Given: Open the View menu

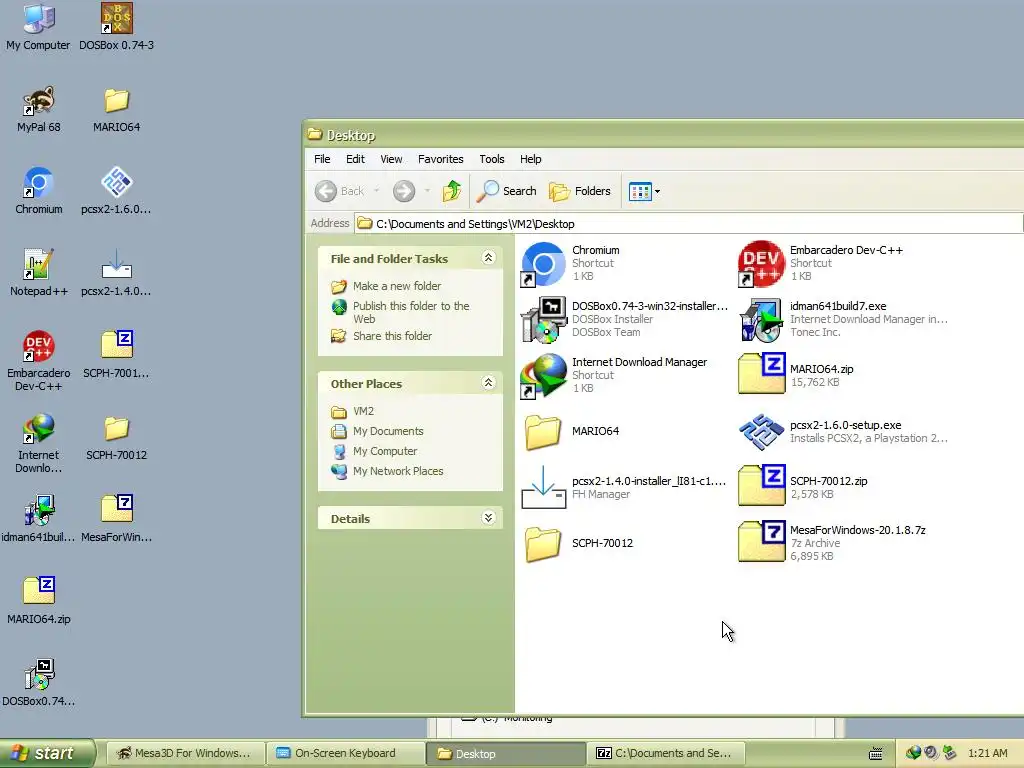Looking at the screenshot, I should coord(391,159).
